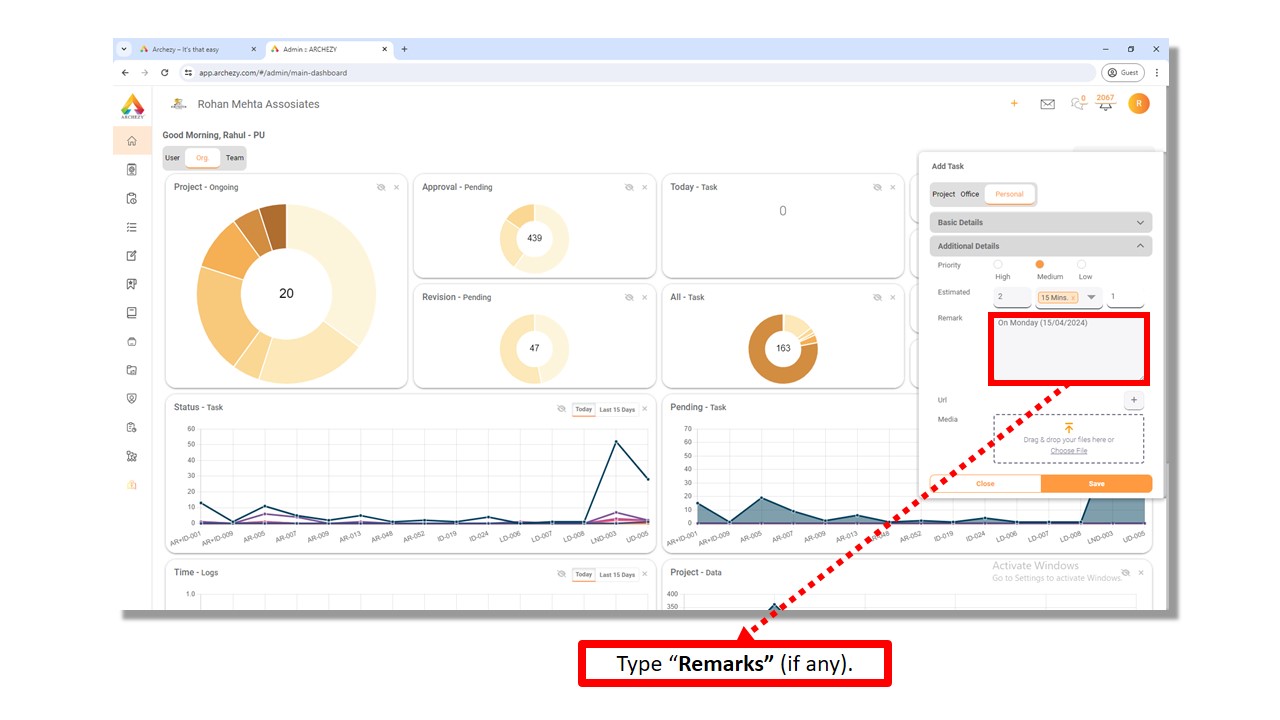Open the shield user icon in sidebar
Image resolution: width=1280 pixels, height=720 pixels.
[132, 398]
